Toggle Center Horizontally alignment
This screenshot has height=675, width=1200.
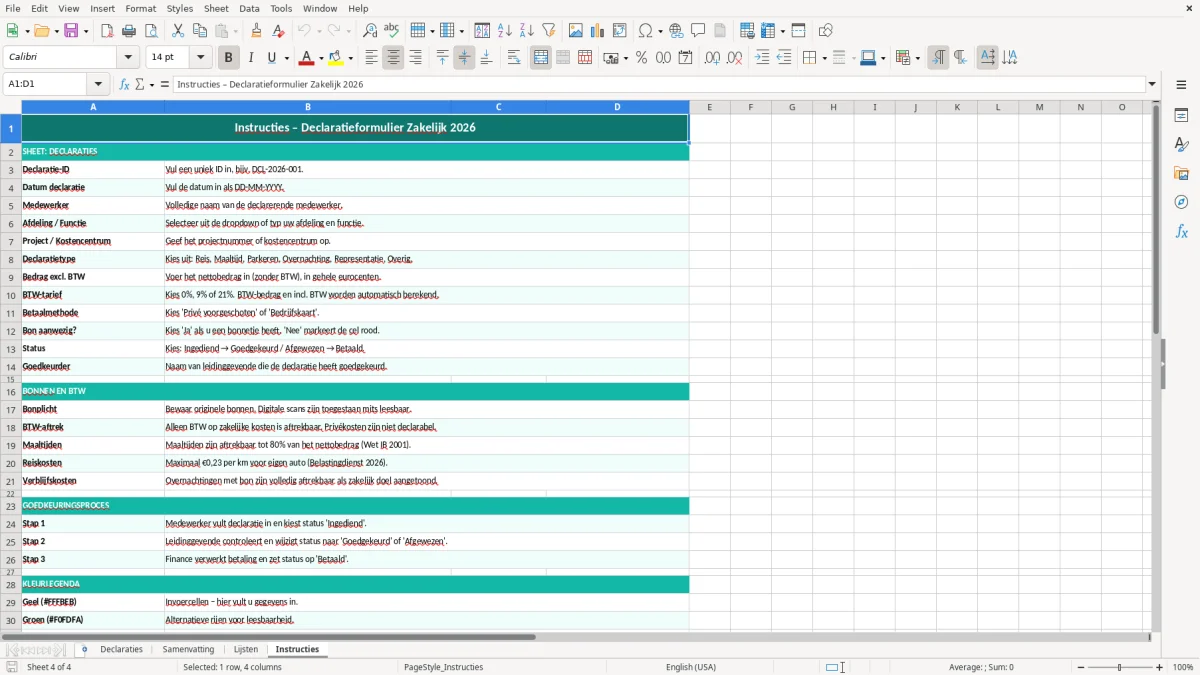pos(393,58)
